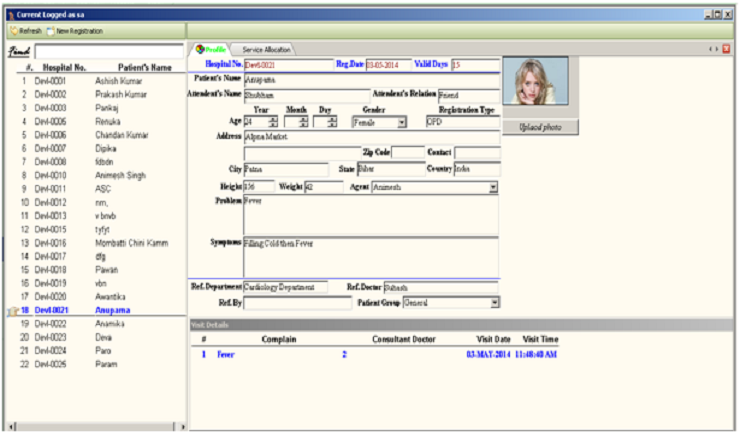Click the row indicator beside patient Anupama
Screen dimensions: 740x434
pyautogui.click(x=13, y=311)
